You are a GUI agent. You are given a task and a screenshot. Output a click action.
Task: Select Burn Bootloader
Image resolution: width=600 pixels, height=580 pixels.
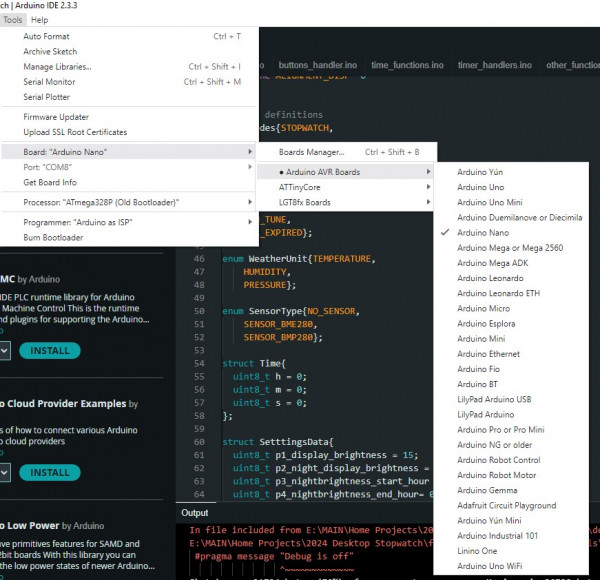tap(129, 238)
